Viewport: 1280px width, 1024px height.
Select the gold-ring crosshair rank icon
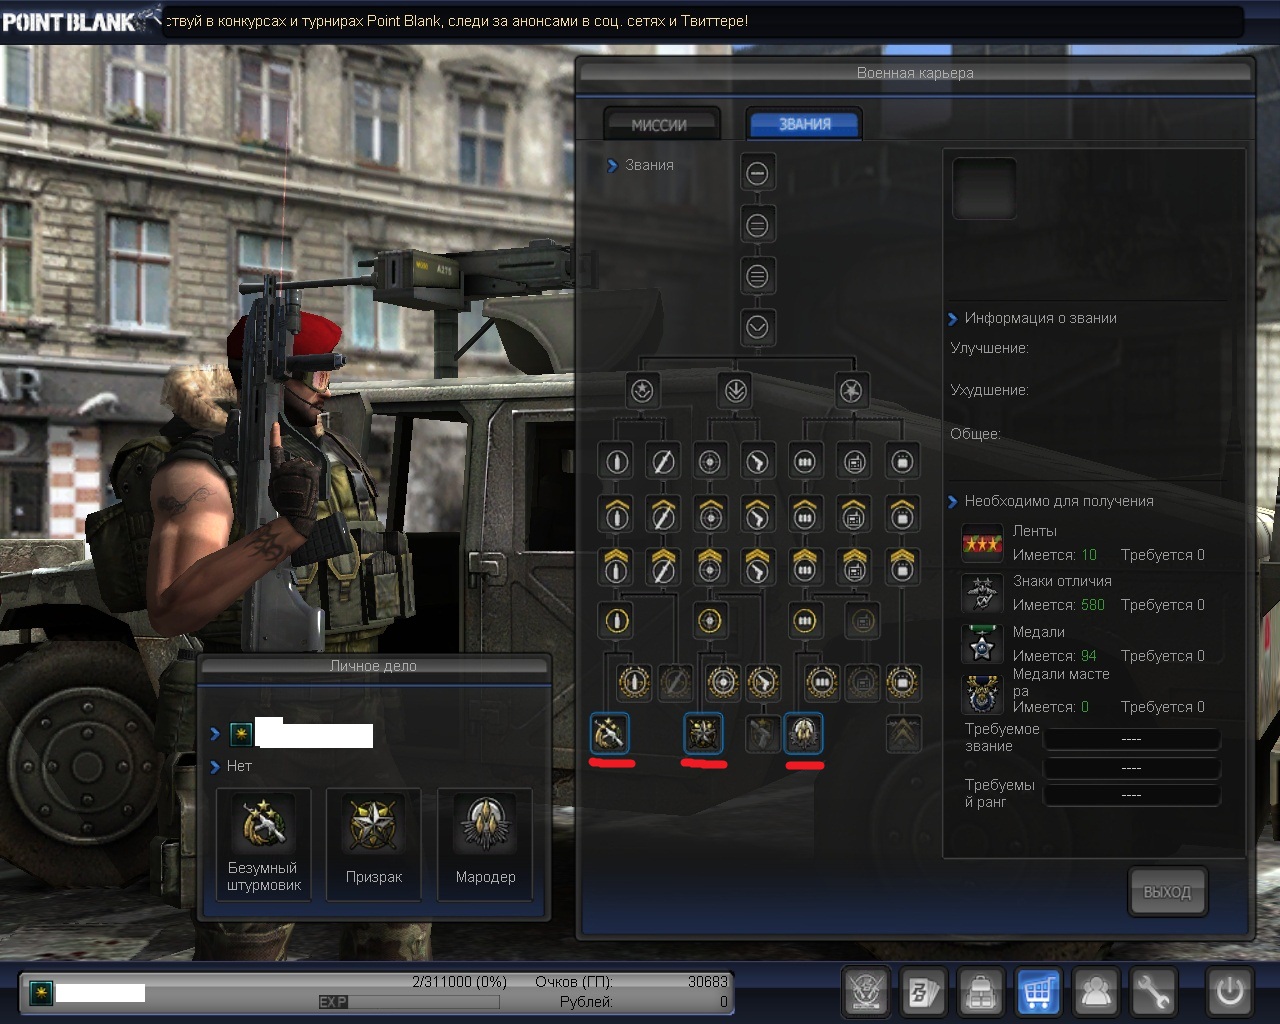tap(710, 621)
